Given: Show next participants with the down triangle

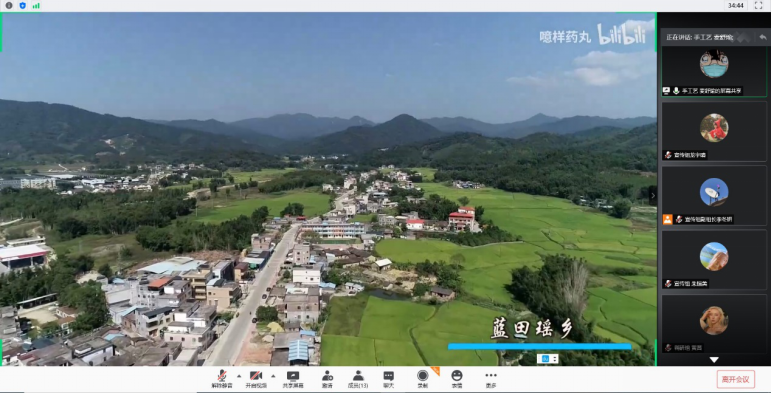Looking at the screenshot, I should 714,360.
